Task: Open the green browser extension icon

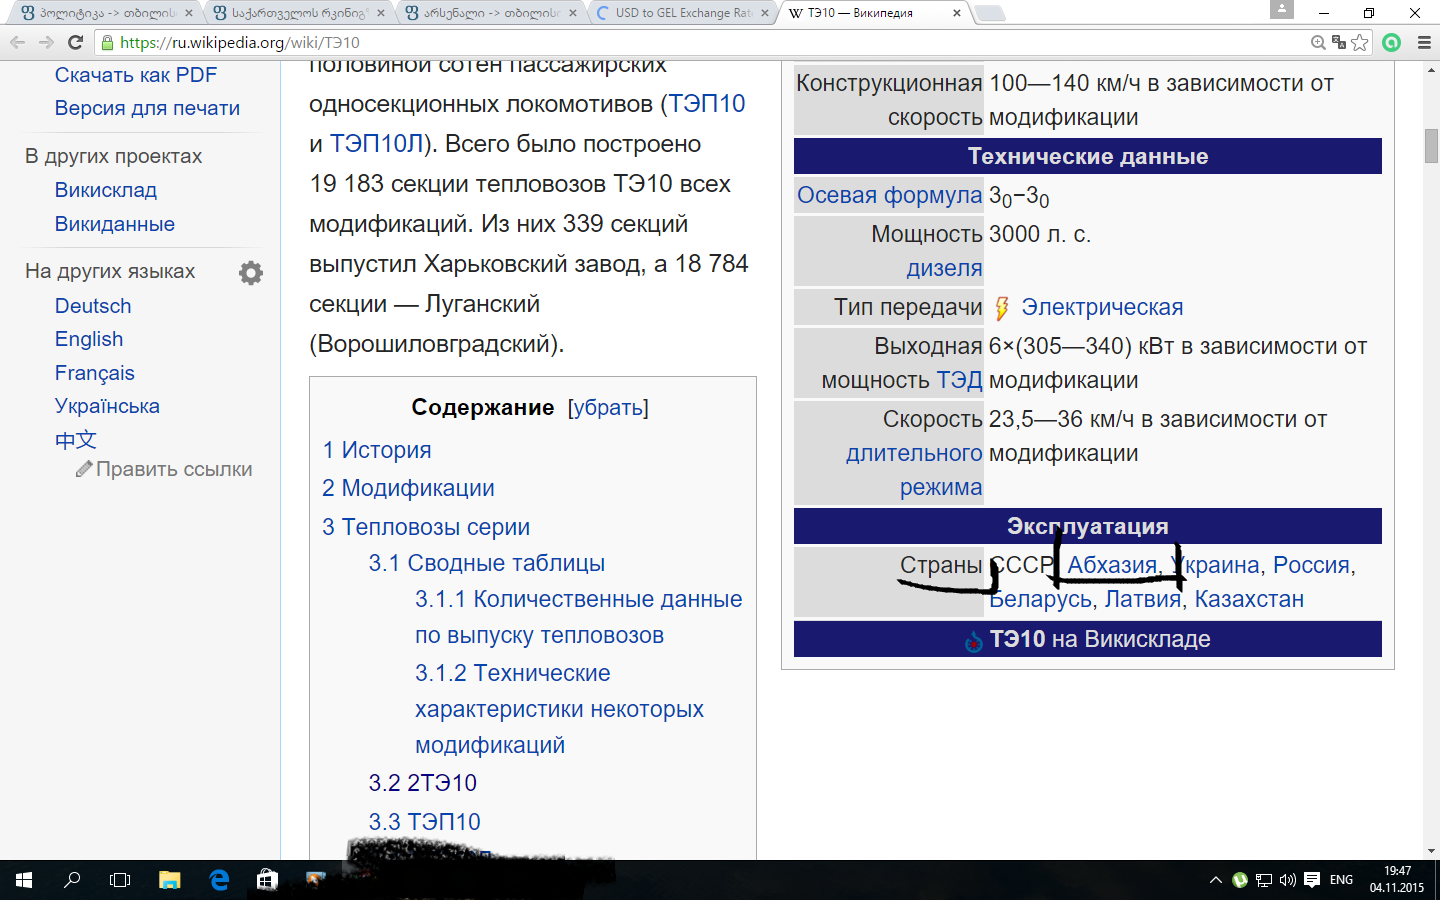Action: click(1391, 42)
